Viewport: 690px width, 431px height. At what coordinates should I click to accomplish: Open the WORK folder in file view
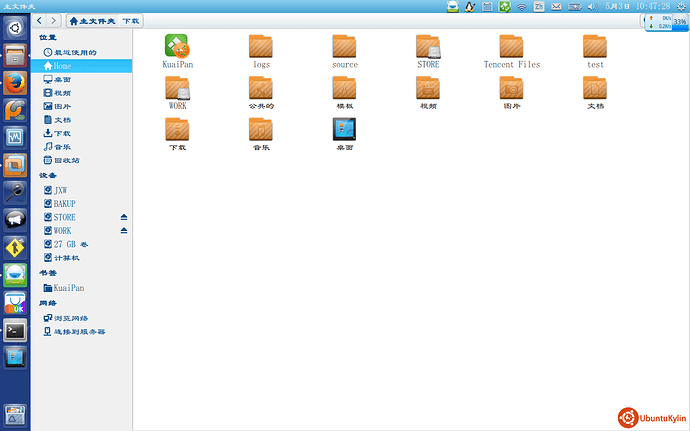177,88
